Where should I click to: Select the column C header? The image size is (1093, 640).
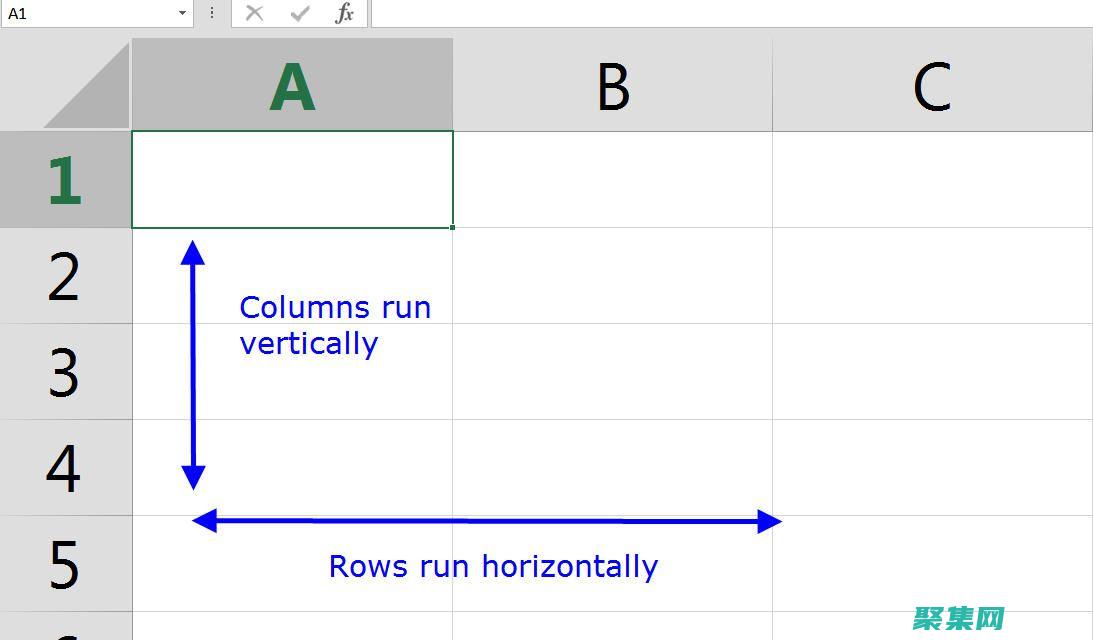tap(932, 86)
